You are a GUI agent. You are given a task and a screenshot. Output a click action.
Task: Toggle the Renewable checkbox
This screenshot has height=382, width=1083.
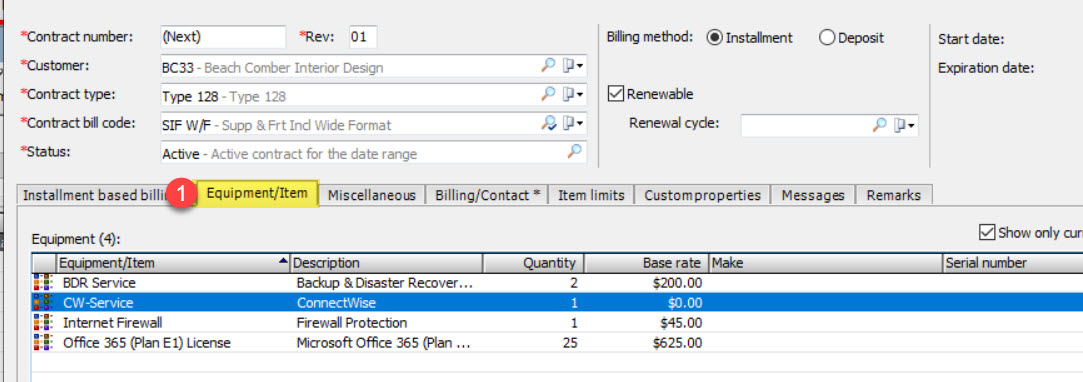(x=616, y=93)
